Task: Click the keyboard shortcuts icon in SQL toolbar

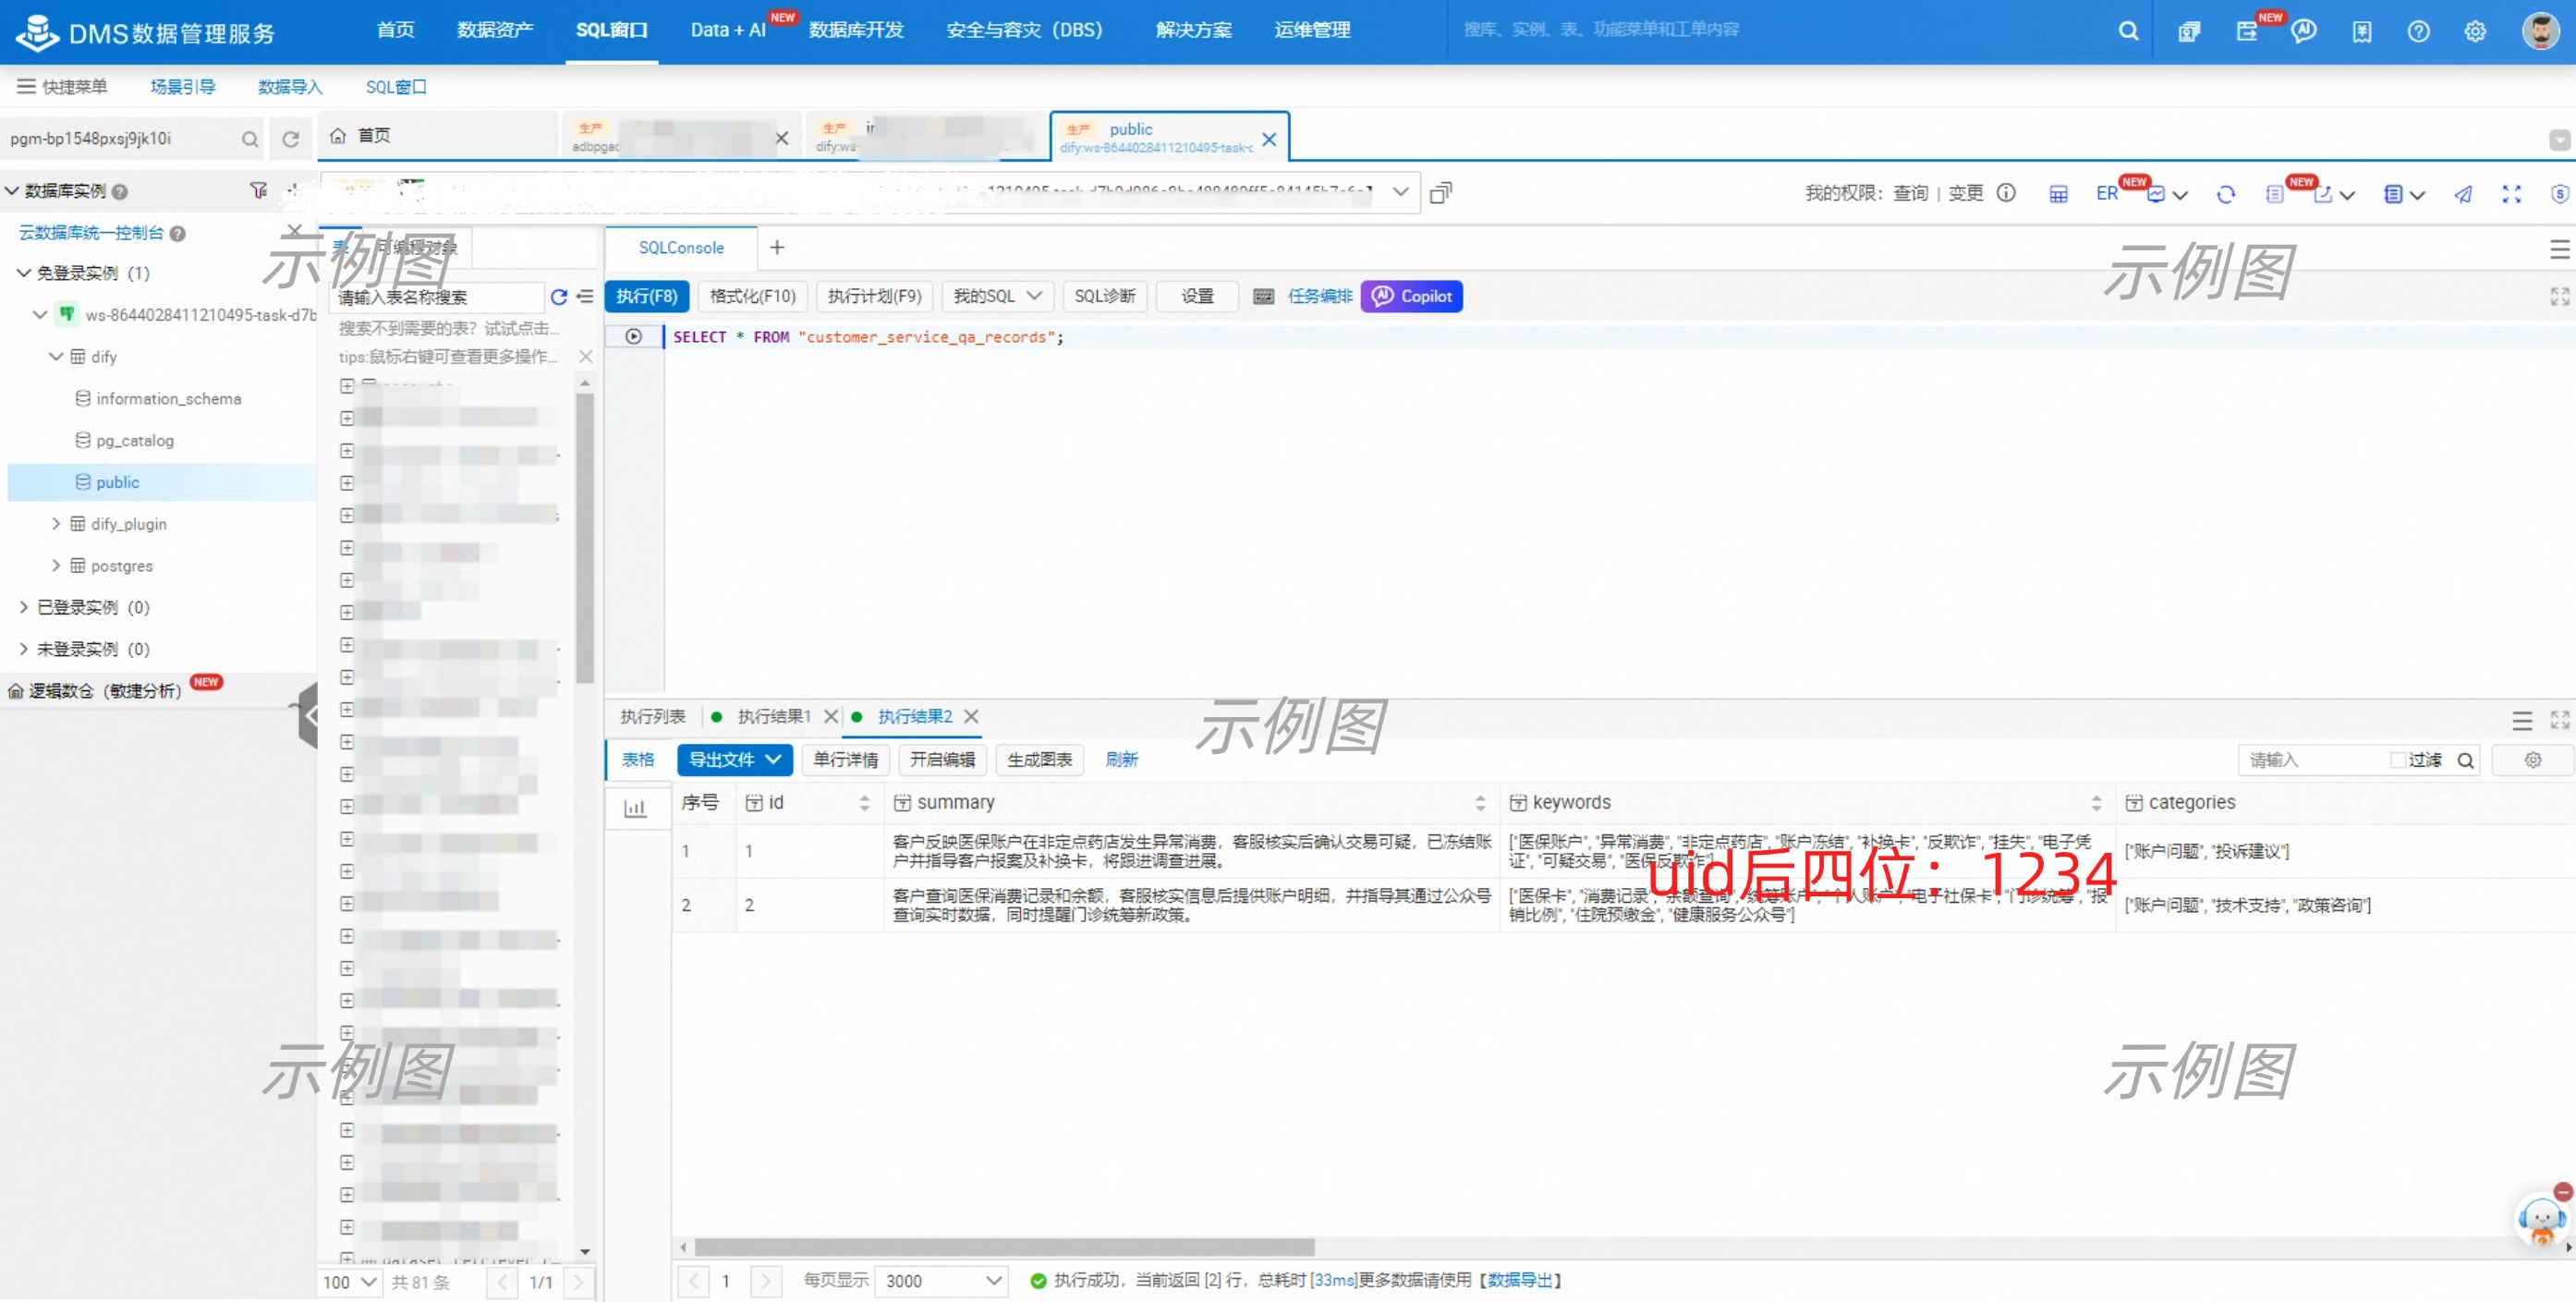Action: (1263, 296)
